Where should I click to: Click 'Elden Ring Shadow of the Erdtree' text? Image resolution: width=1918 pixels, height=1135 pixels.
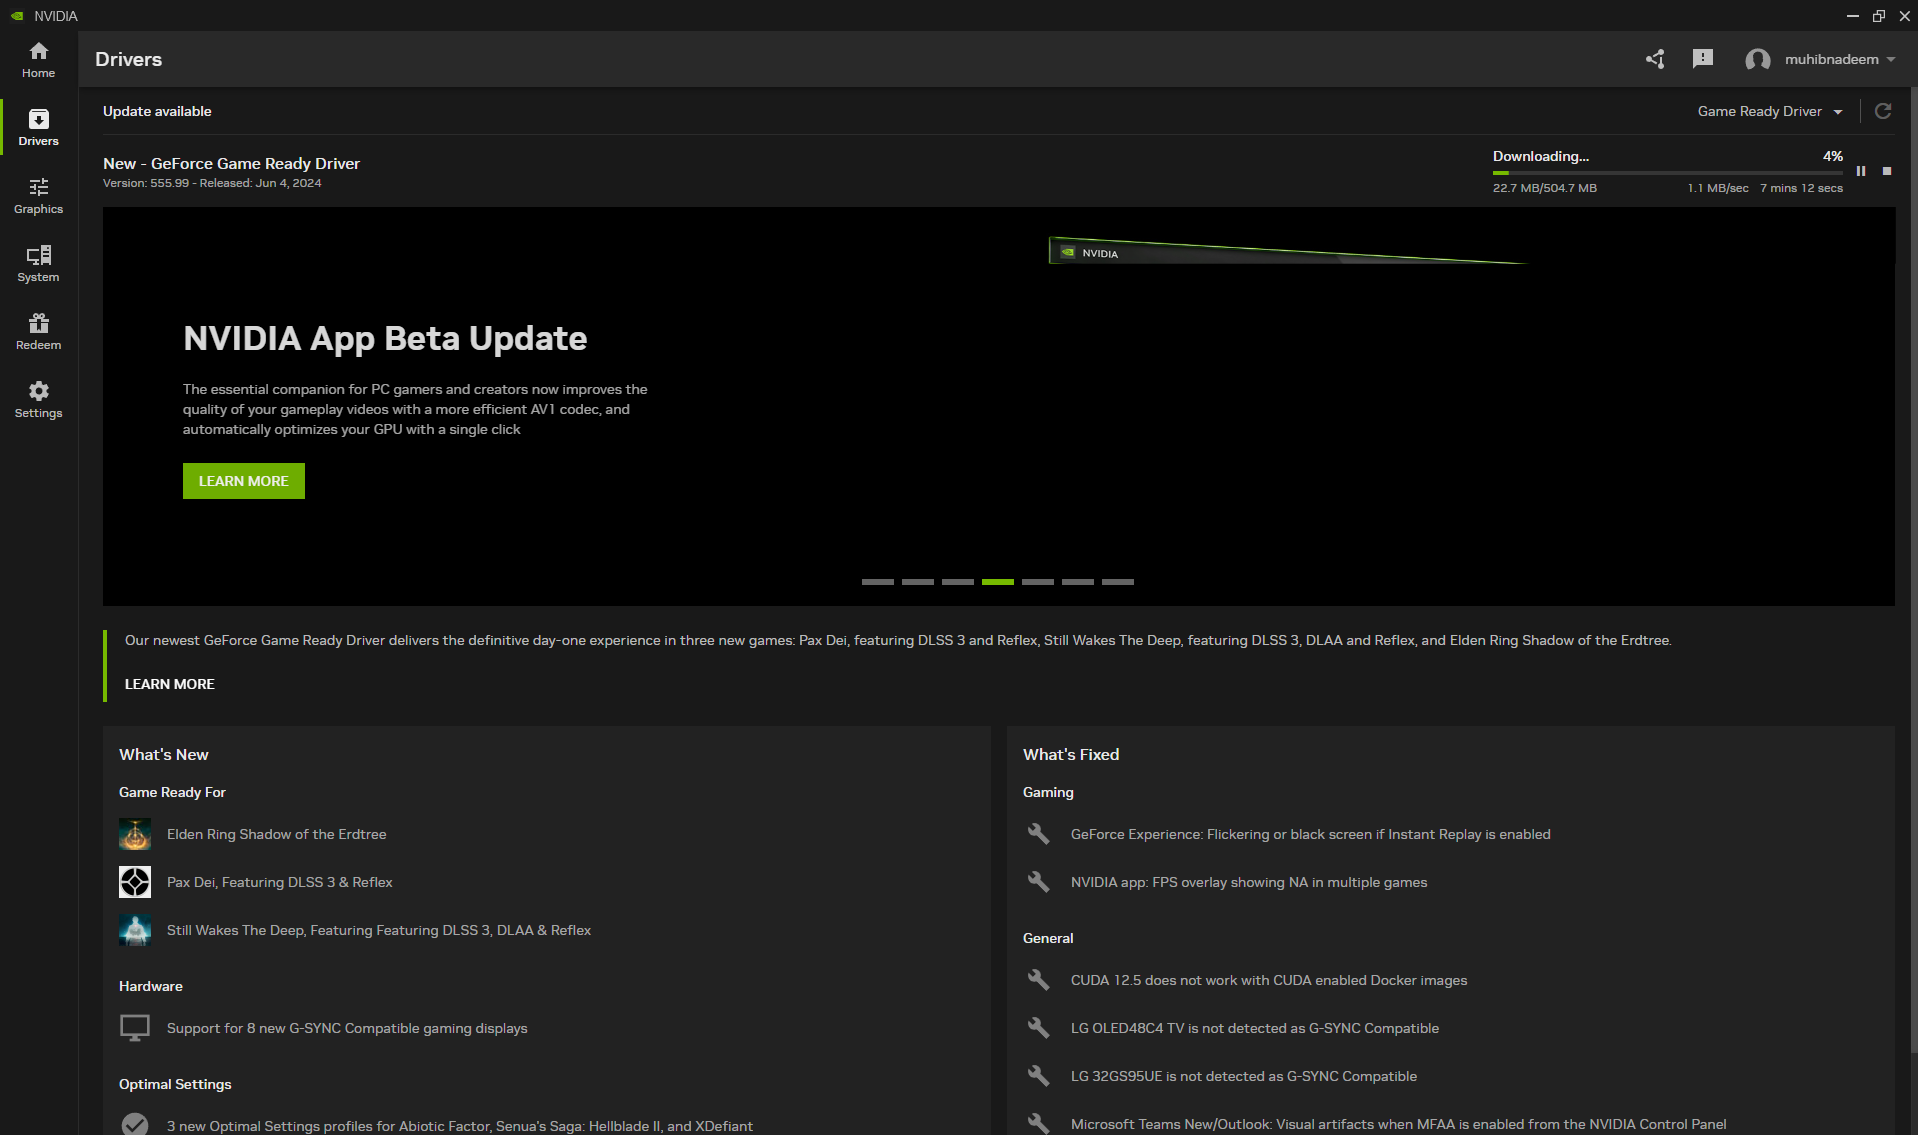tap(276, 834)
